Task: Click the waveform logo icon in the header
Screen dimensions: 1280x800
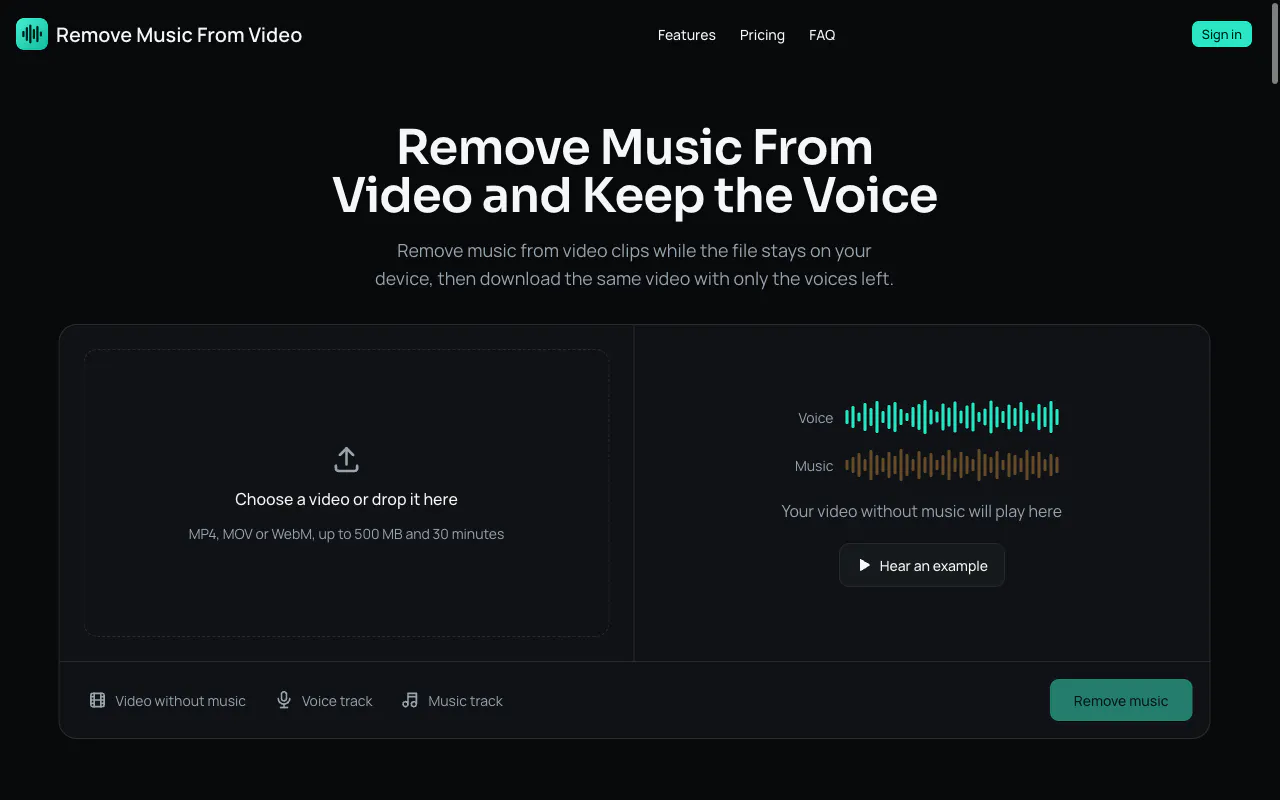Action: click(32, 34)
